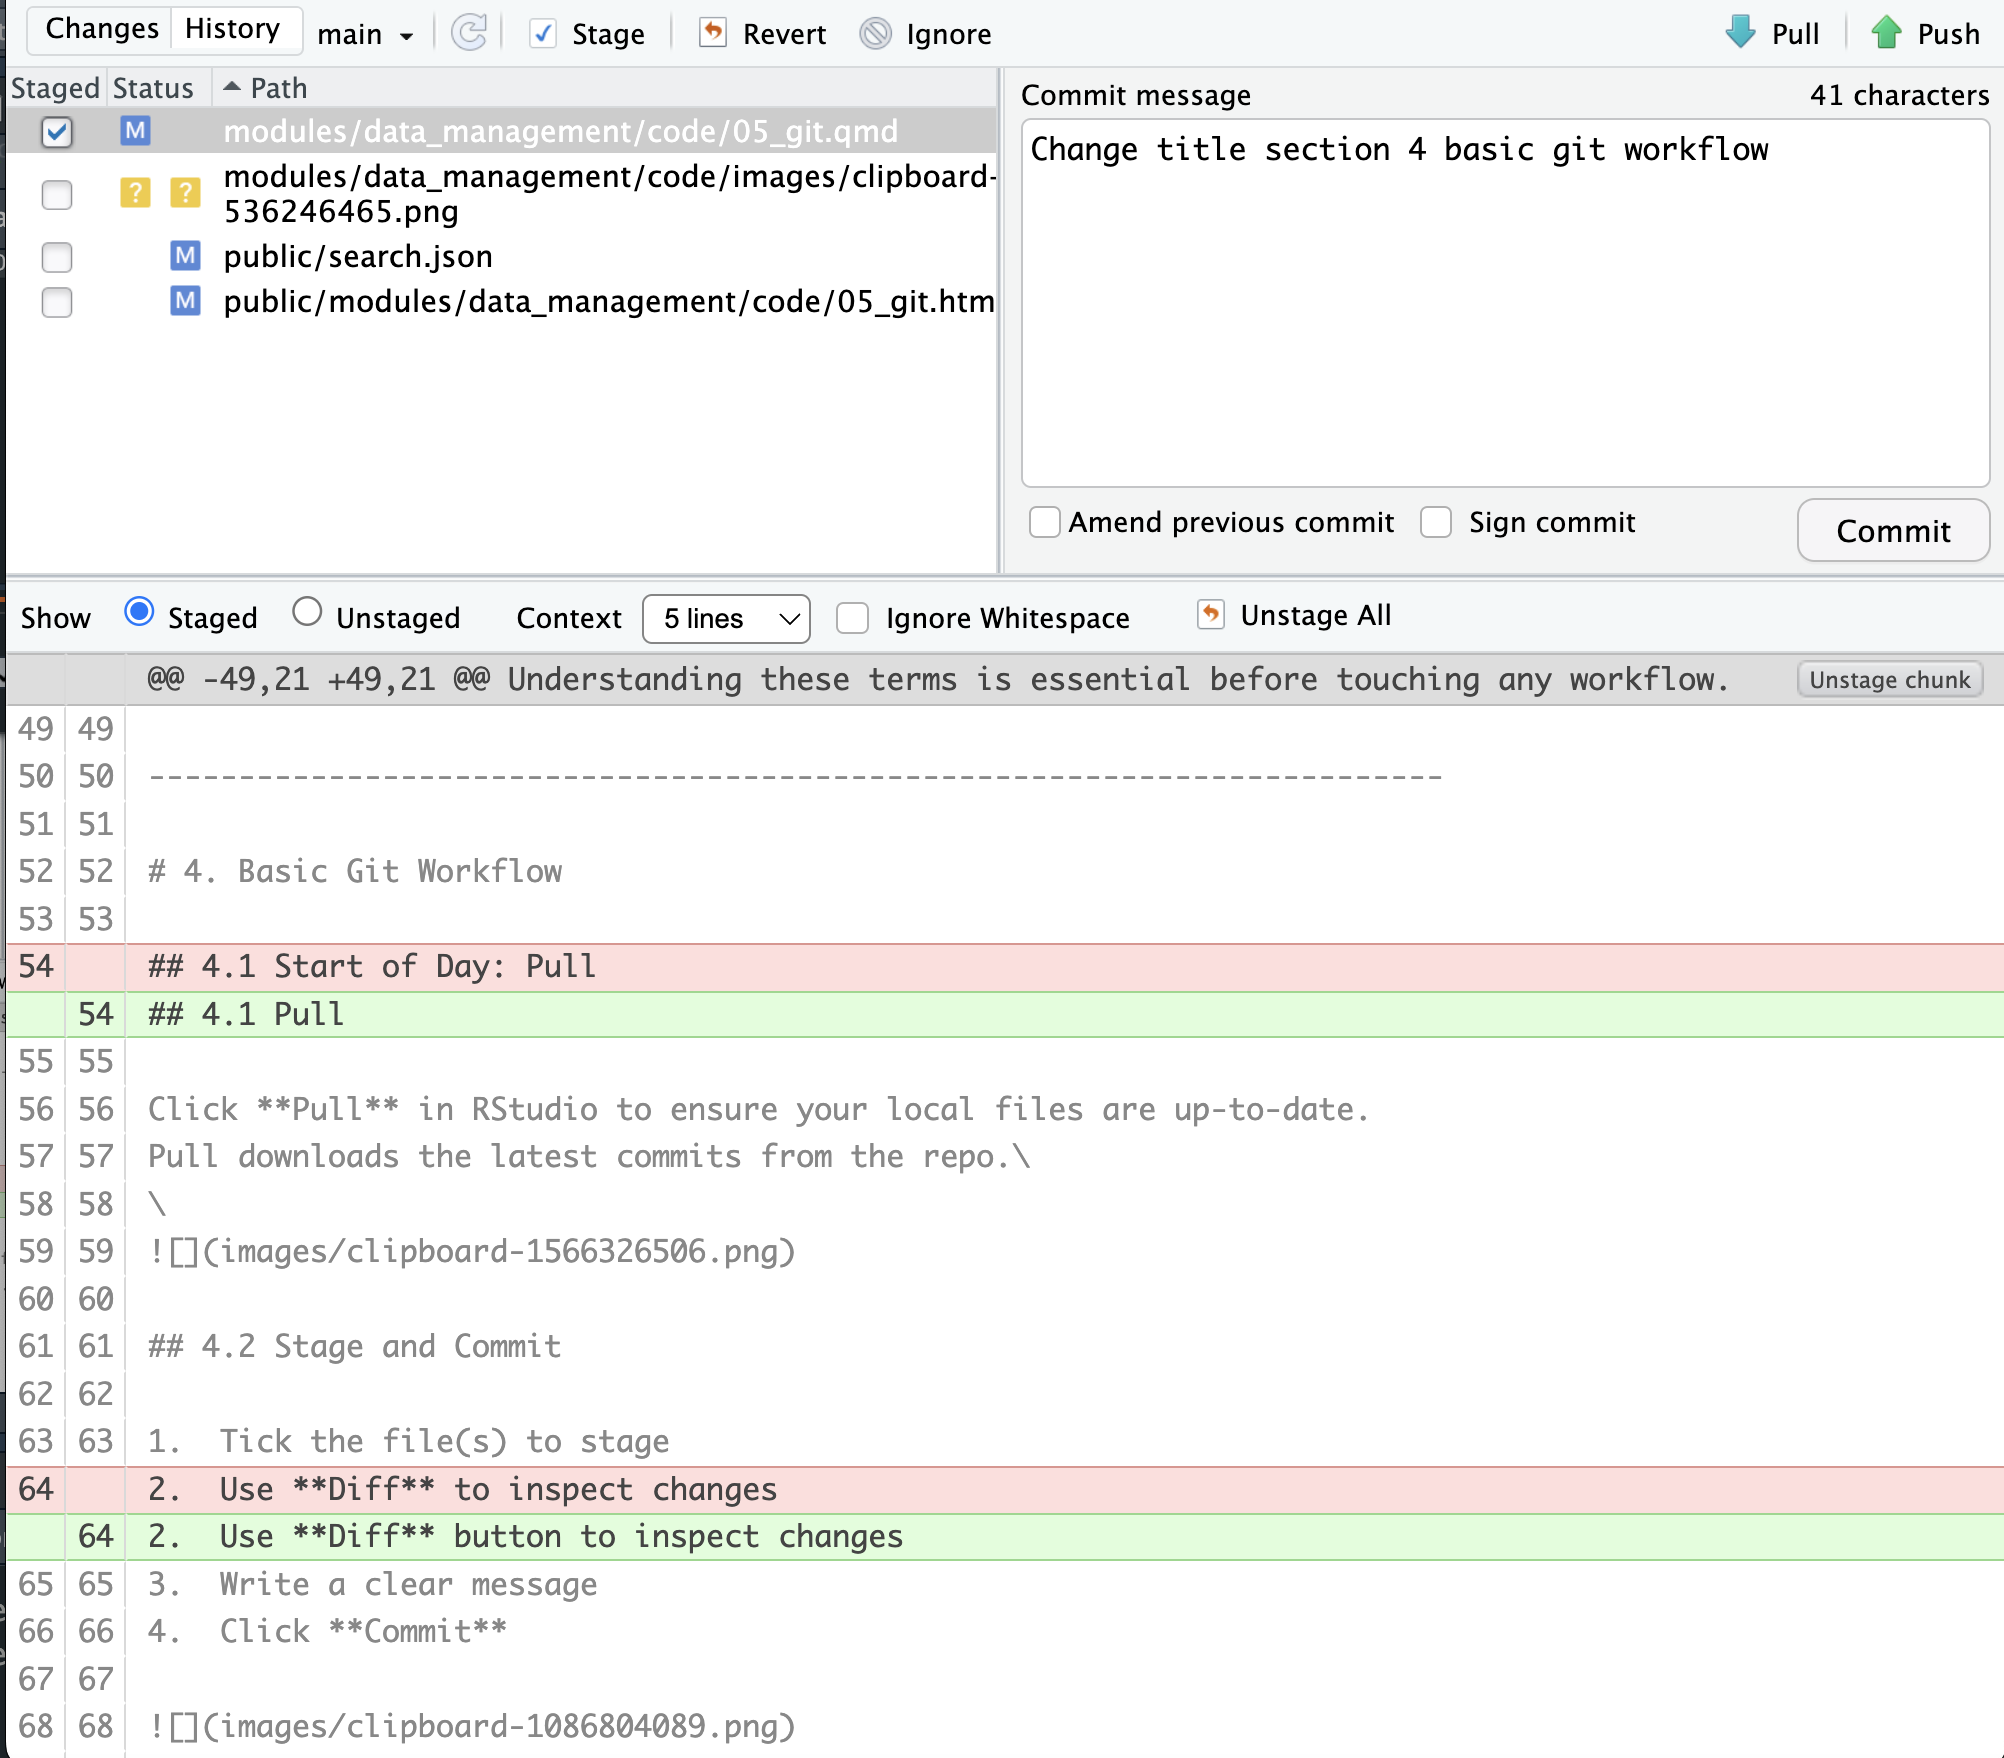The height and width of the screenshot is (1758, 2004).
Task: Stage the public/search.json file checkbox
Action: click(57, 257)
